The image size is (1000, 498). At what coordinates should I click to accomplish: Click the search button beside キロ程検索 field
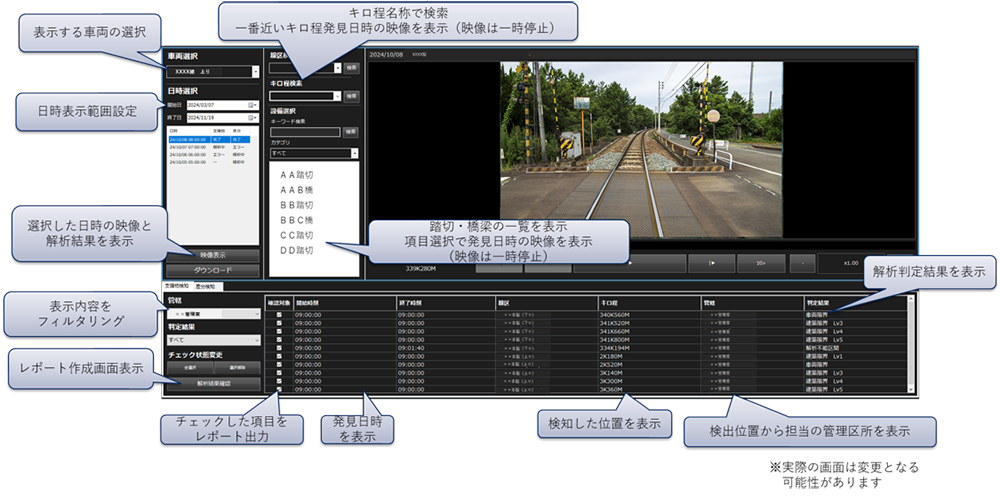click(351, 96)
